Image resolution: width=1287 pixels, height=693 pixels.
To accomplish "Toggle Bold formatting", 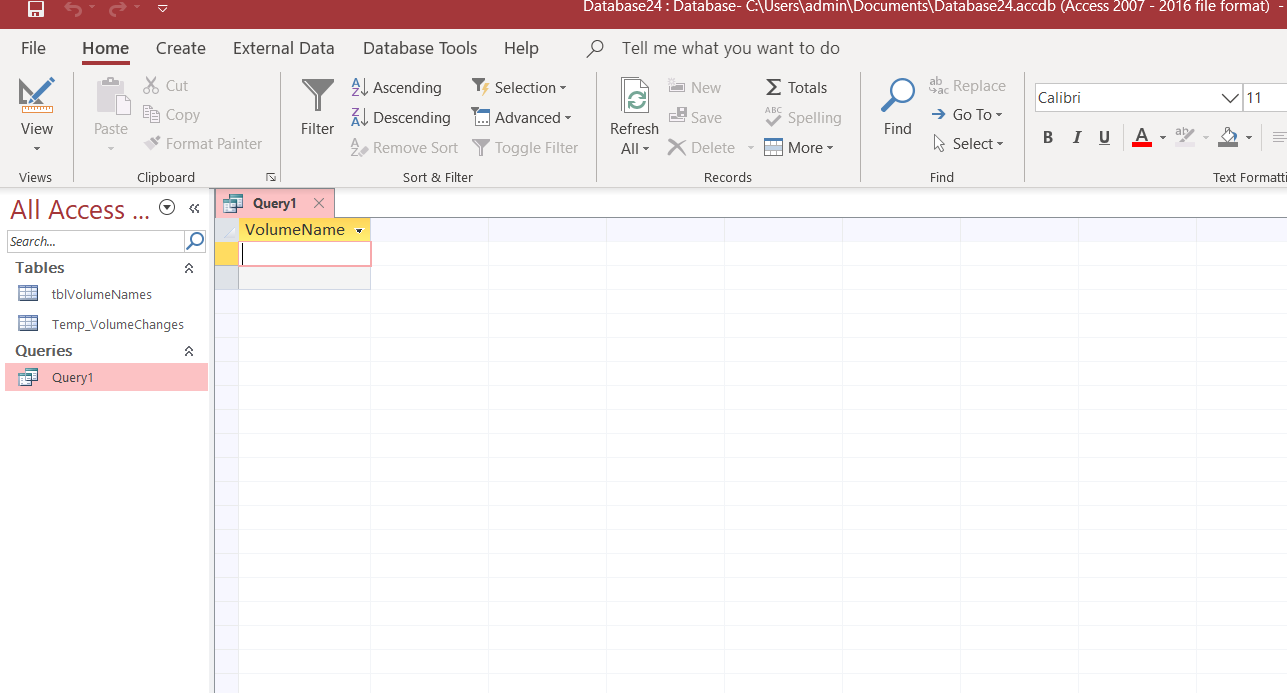I will pos(1048,138).
